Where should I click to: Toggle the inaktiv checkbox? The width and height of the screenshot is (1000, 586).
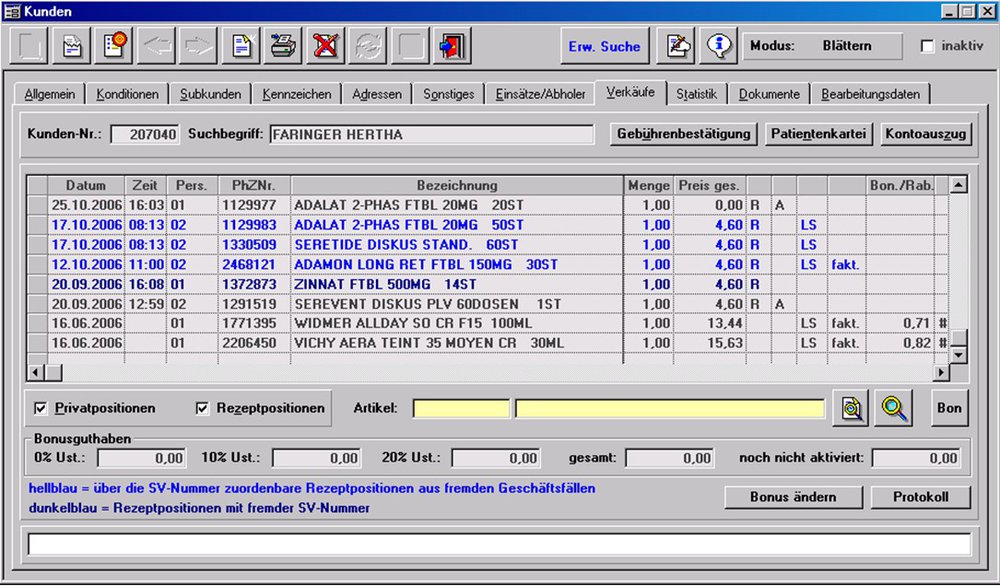tap(927, 47)
